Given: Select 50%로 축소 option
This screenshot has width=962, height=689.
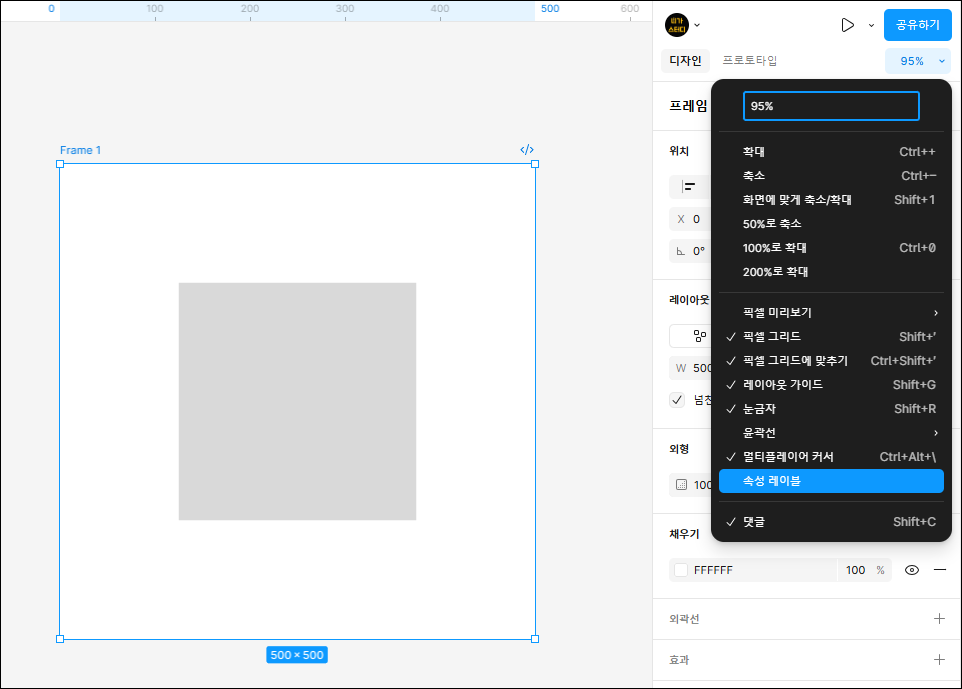Looking at the screenshot, I should click(831, 224).
